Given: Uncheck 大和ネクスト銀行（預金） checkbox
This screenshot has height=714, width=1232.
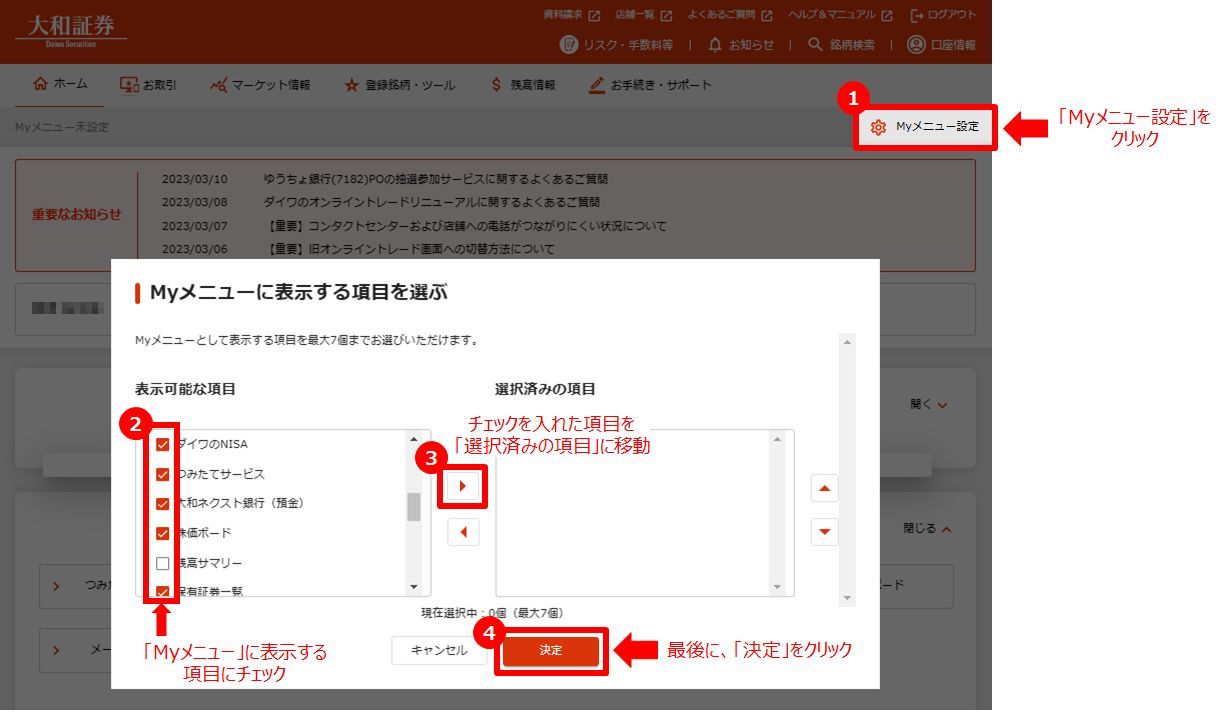Looking at the screenshot, I should (x=162, y=503).
